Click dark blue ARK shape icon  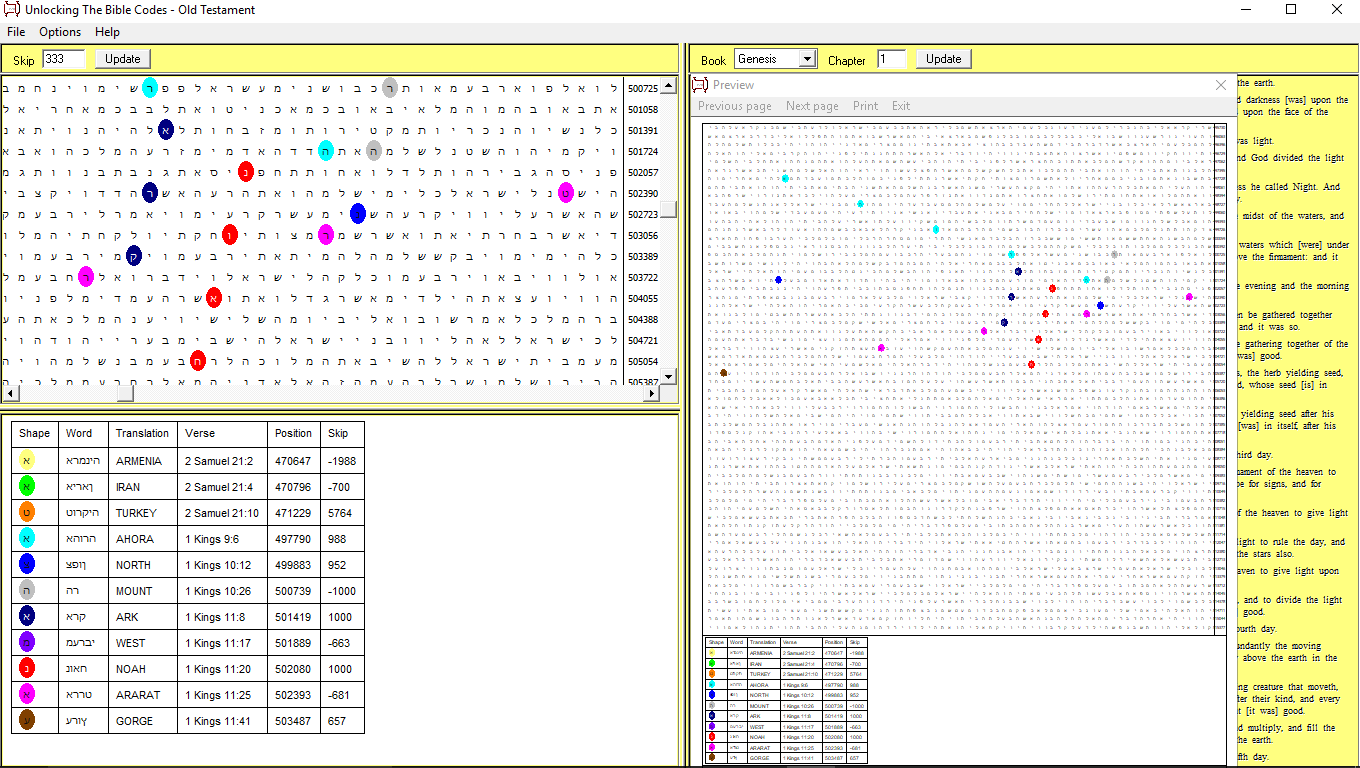(27, 617)
